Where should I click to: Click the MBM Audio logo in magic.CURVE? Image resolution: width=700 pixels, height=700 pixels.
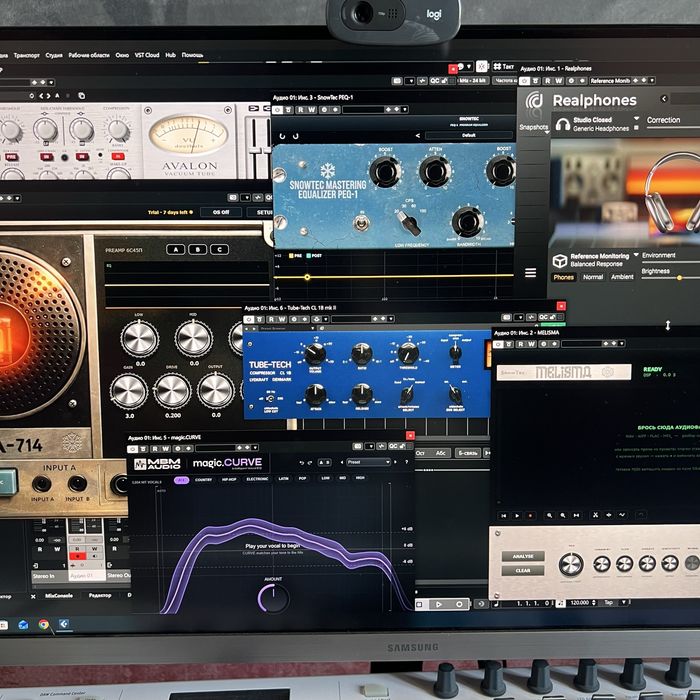click(x=157, y=463)
